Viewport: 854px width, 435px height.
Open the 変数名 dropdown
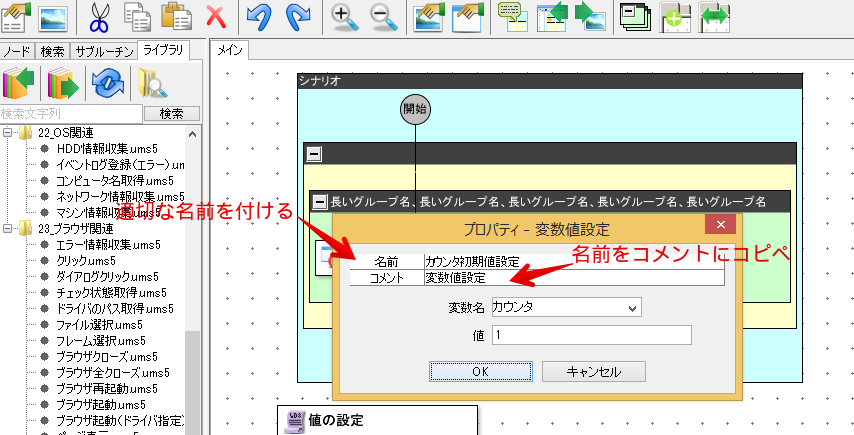click(632, 308)
